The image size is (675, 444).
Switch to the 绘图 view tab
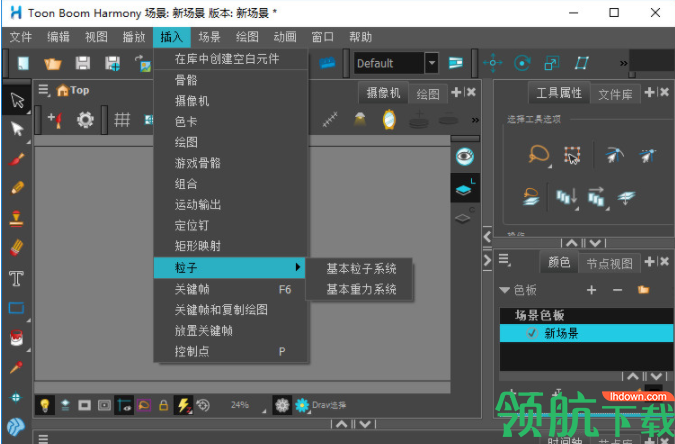pos(427,94)
